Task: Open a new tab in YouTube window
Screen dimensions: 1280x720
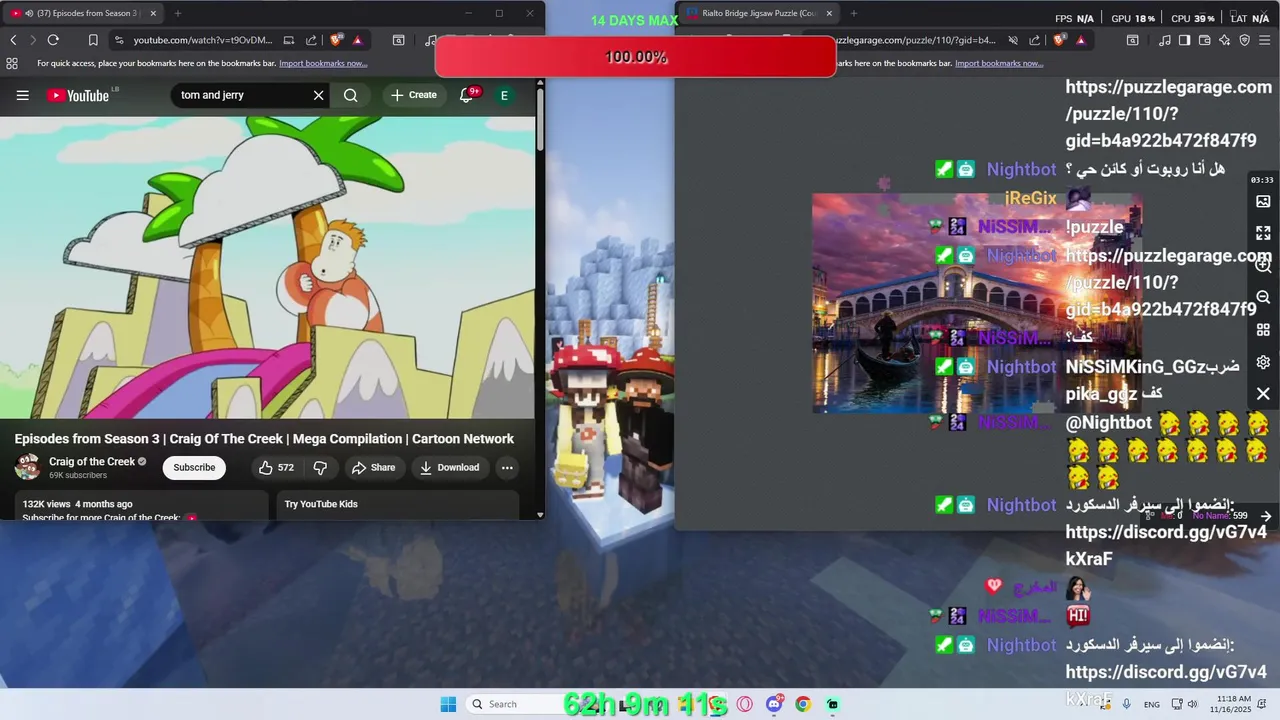Action: [178, 13]
